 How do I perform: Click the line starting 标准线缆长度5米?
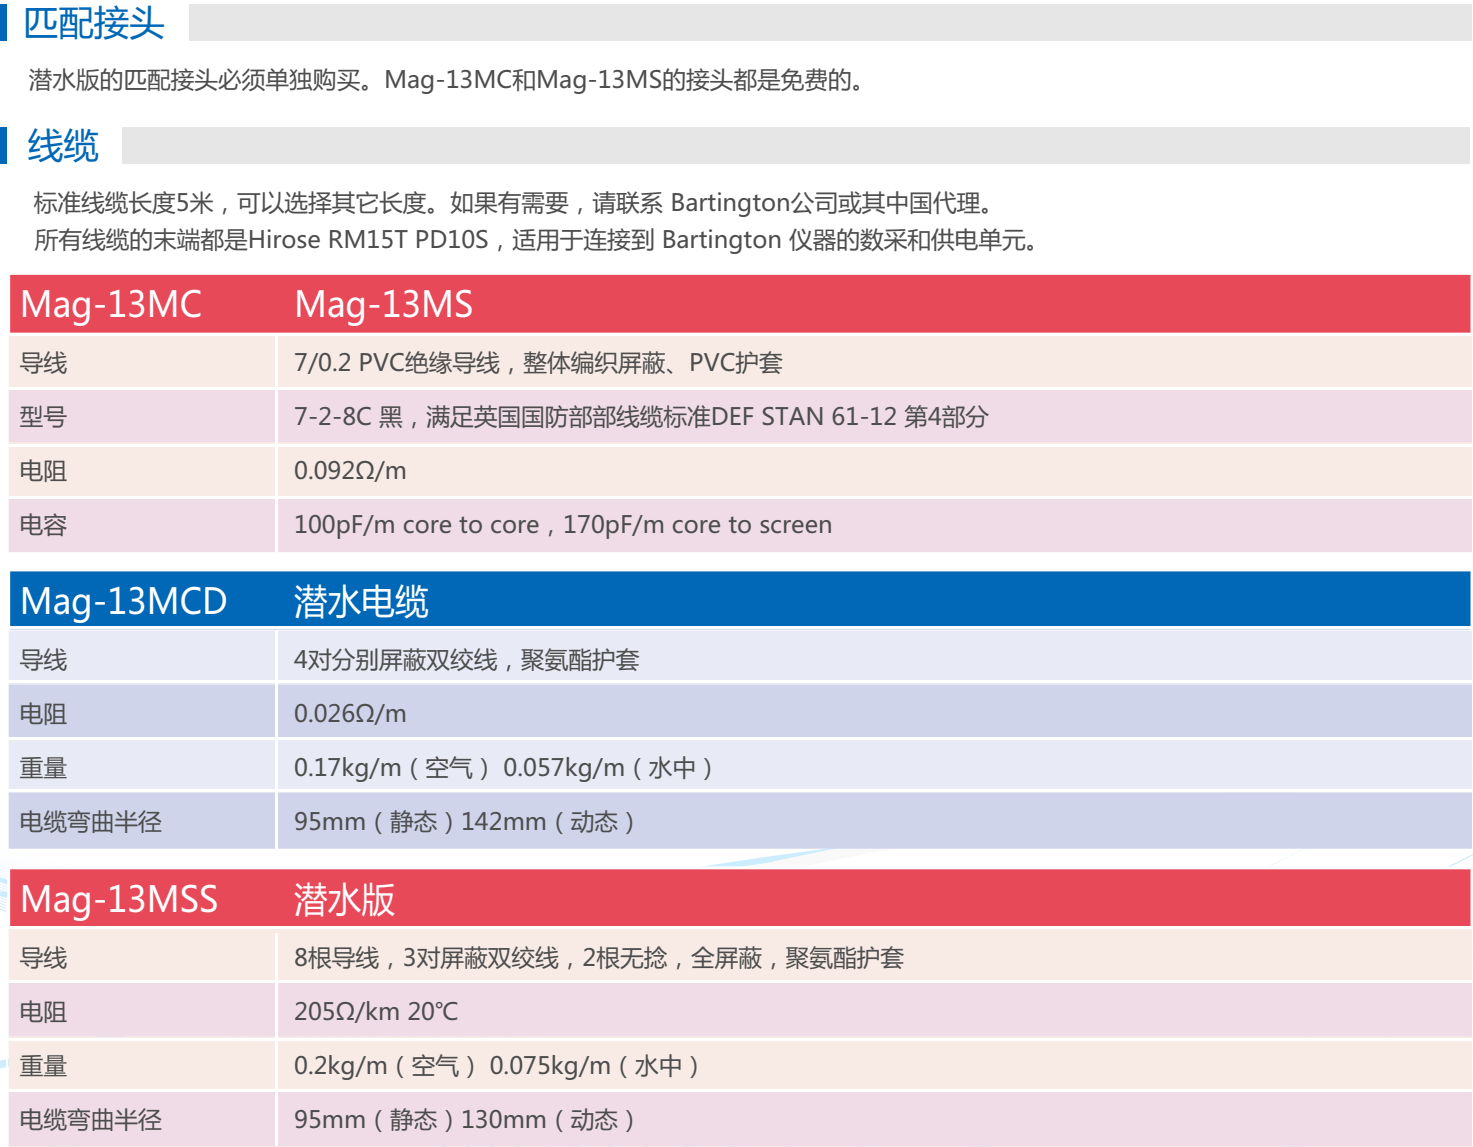(516, 203)
